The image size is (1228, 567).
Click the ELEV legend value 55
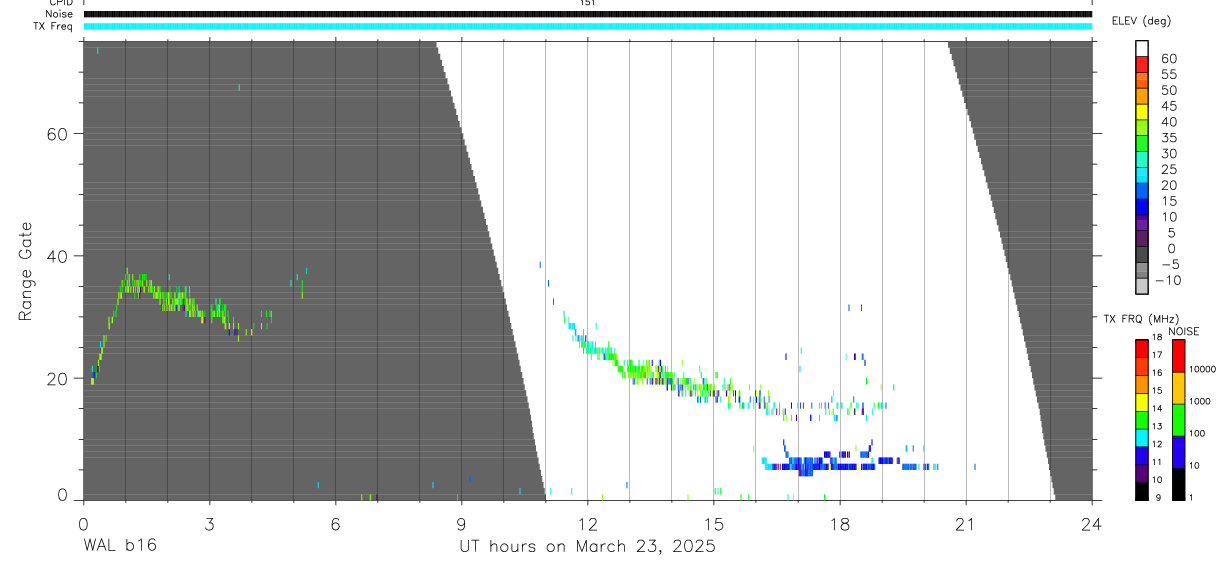[1169, 74]
